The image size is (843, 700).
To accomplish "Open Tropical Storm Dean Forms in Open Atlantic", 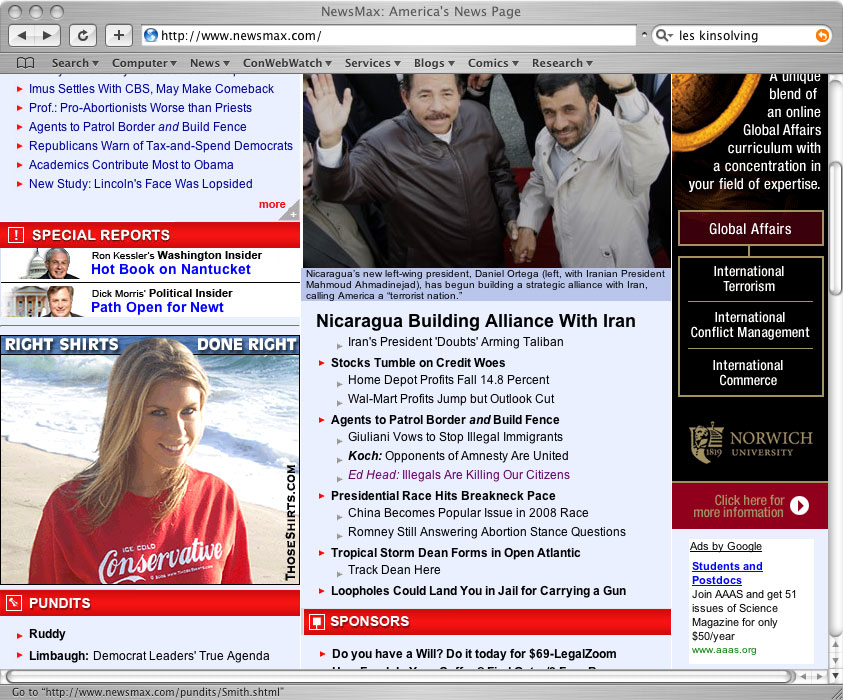I will (x=455, y=553).
